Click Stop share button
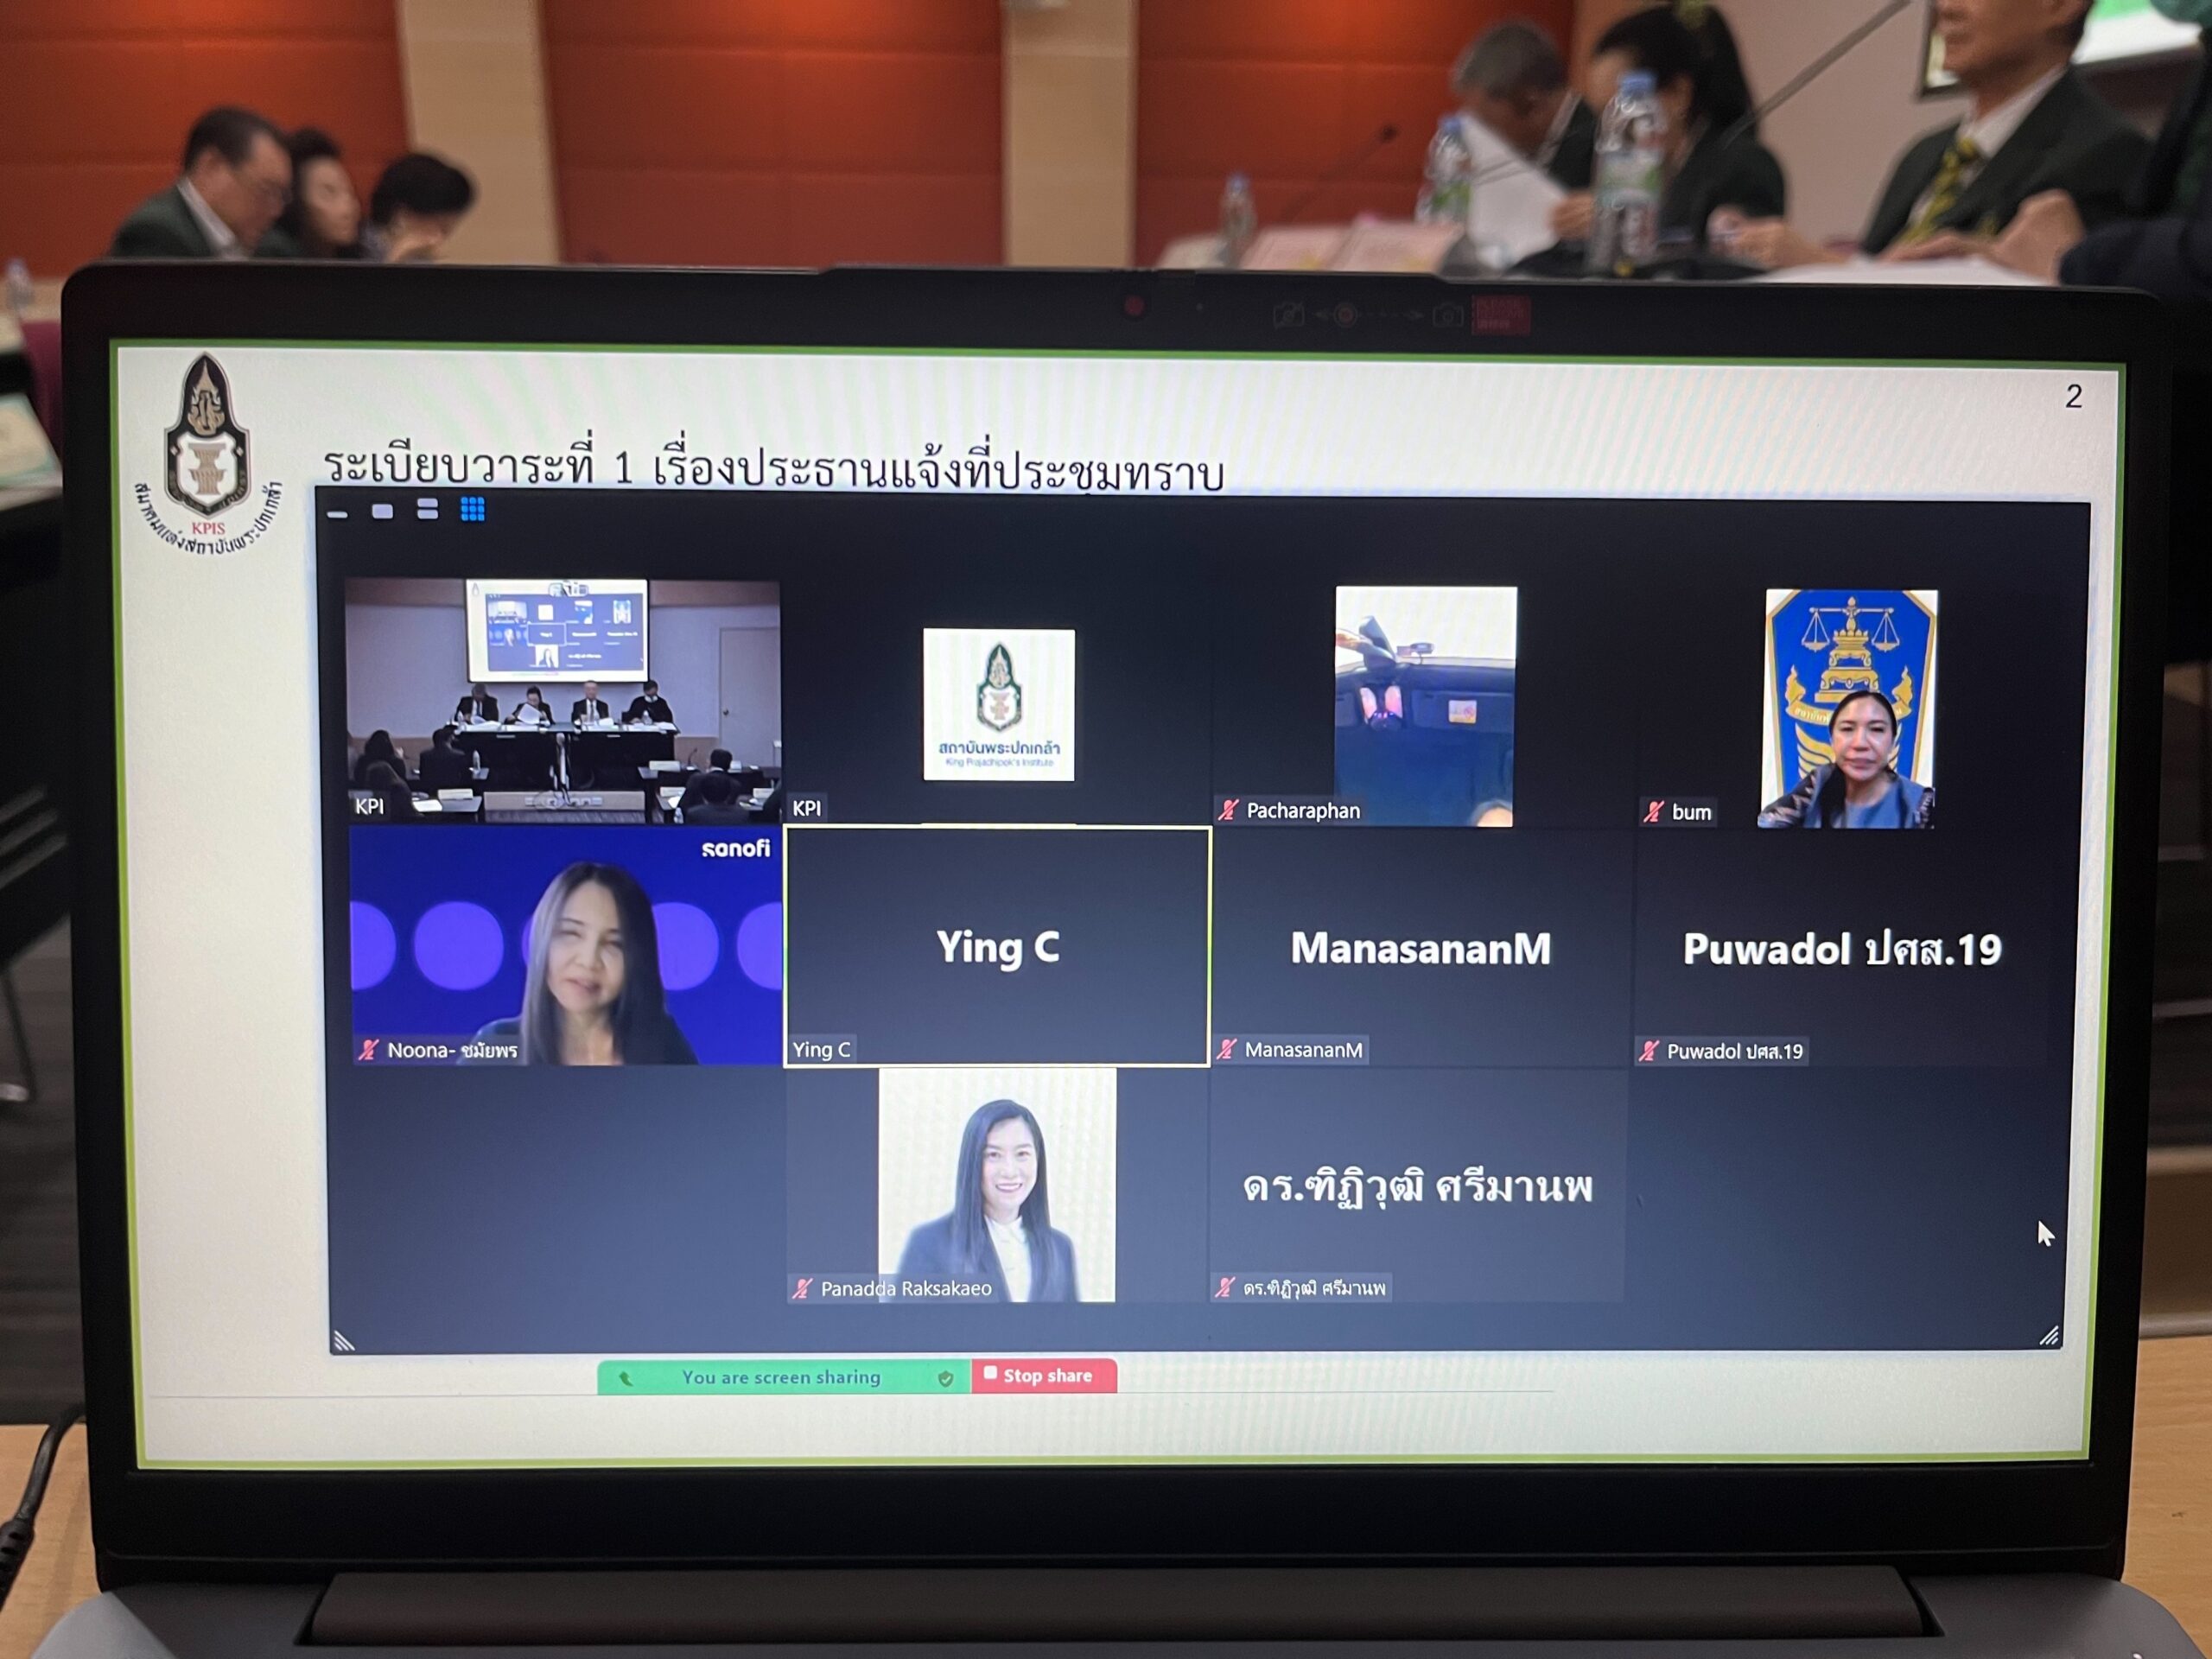Image resolution: width=2212 pixels, height=1659 pixels. (x=1044, y=1376)
